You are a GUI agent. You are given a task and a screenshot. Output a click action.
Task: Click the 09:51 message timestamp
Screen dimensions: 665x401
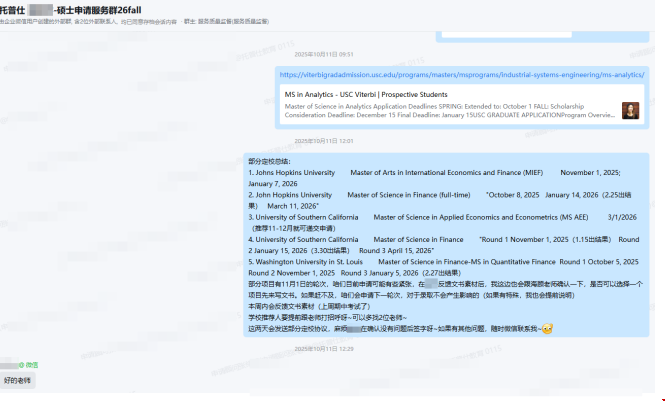(x=323, y=54)
